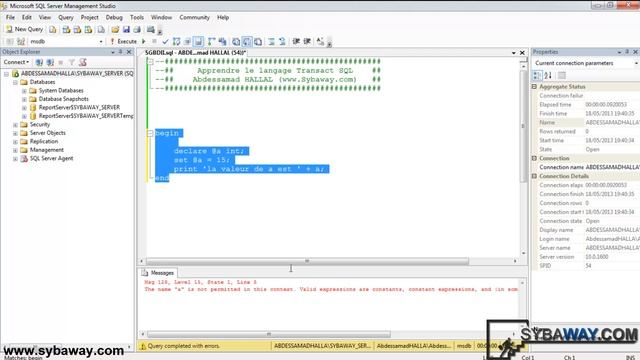Open the Tools menu

[x=137, y=18]
